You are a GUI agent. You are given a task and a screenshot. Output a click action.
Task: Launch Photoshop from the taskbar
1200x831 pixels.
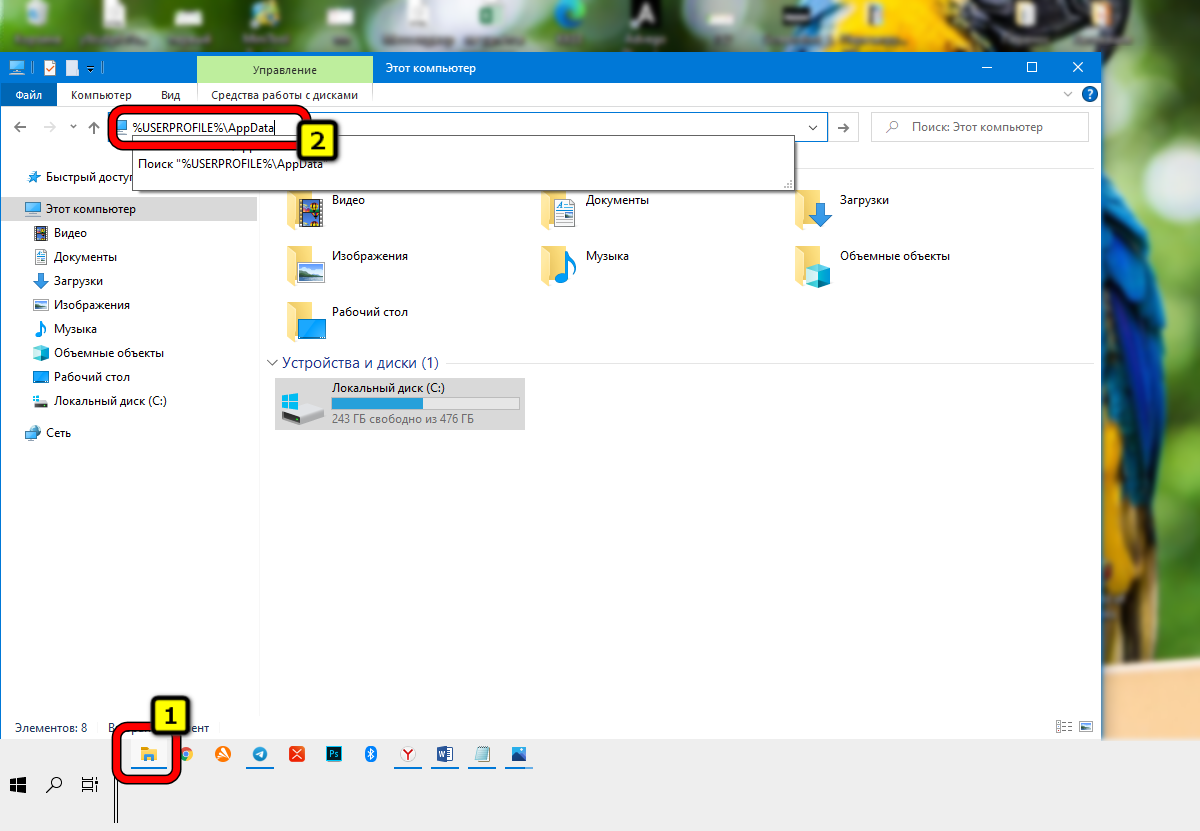point(334,755)
